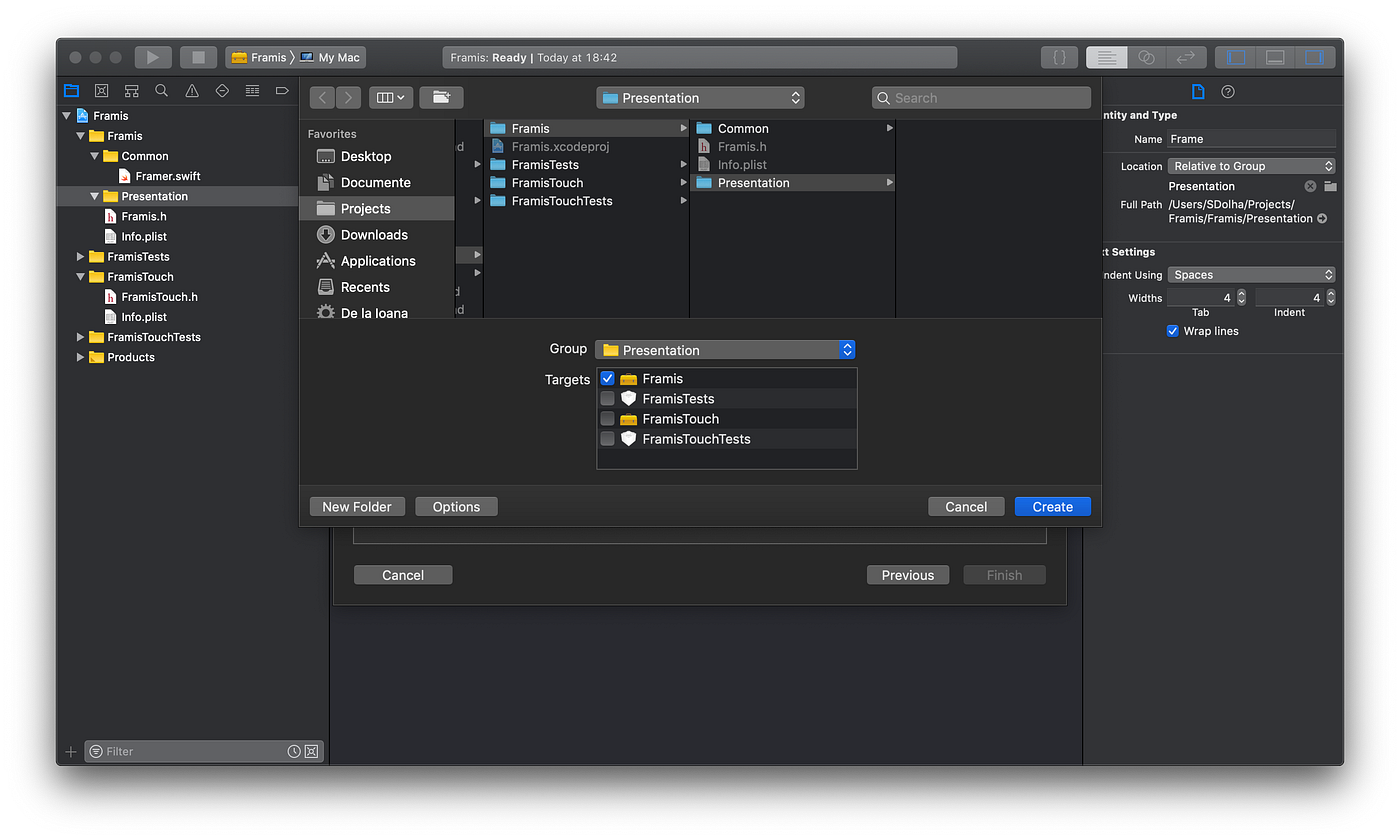
Task: Open the Group dropdown showing Presentation
Action: coord(724,349)
